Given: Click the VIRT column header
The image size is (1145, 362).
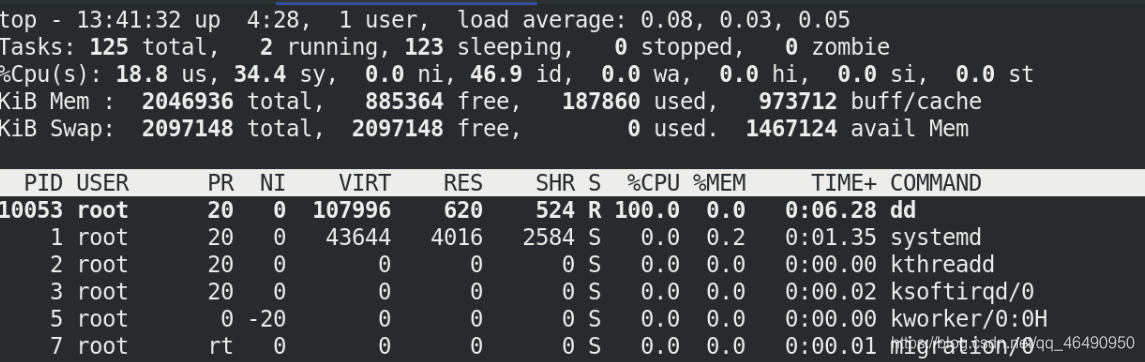Looking at the screenshot, I should pyautogui.click(x=364, y=182).
